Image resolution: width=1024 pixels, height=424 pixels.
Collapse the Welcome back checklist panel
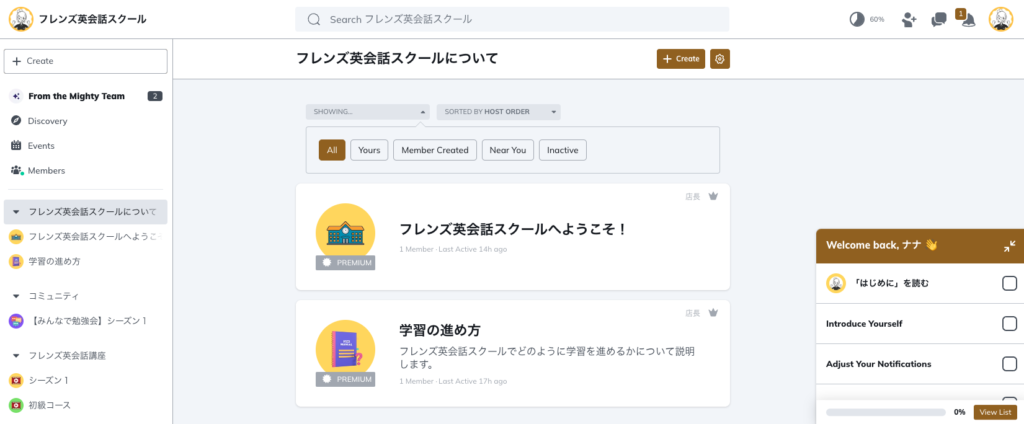pos(1009,245)
